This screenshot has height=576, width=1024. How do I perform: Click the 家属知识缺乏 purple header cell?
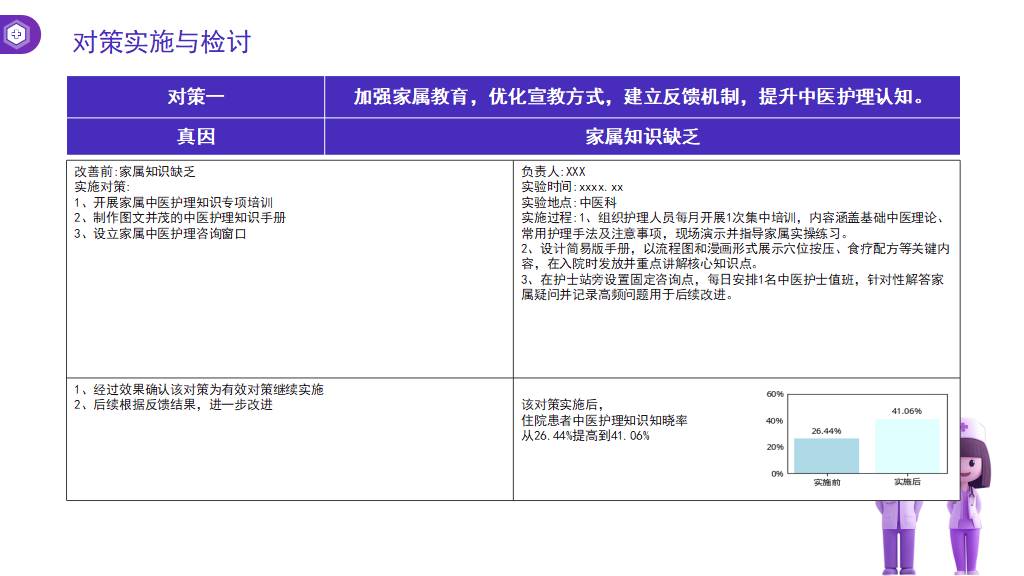tap(641, 137)
